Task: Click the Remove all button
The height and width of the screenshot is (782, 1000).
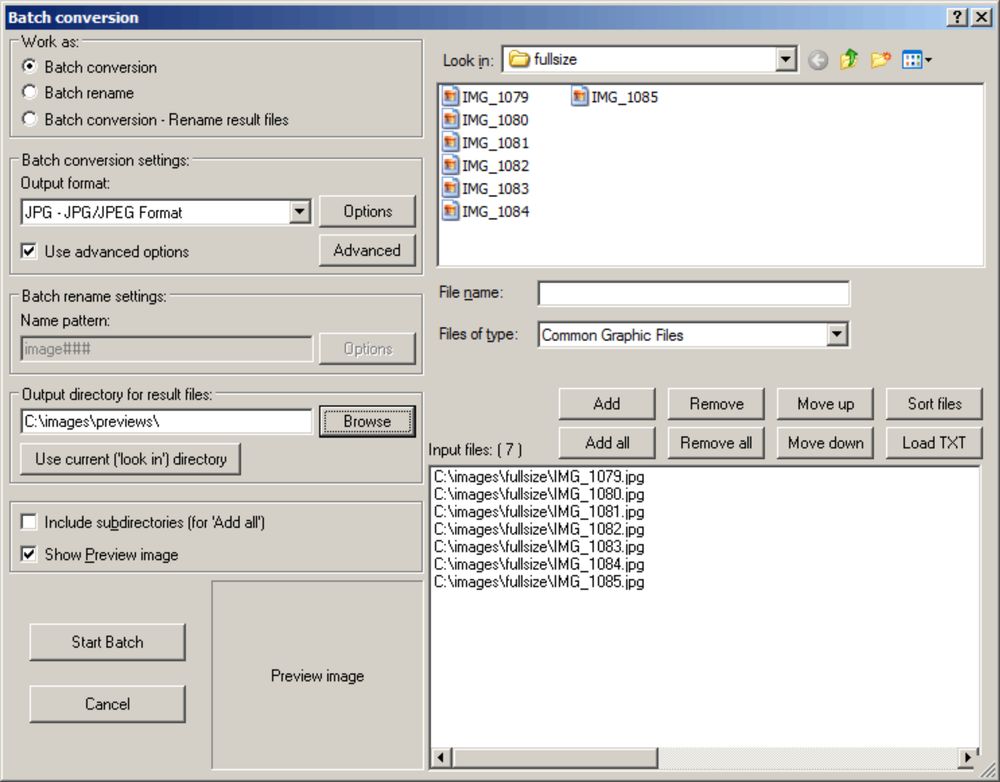Action: (716, 443)
